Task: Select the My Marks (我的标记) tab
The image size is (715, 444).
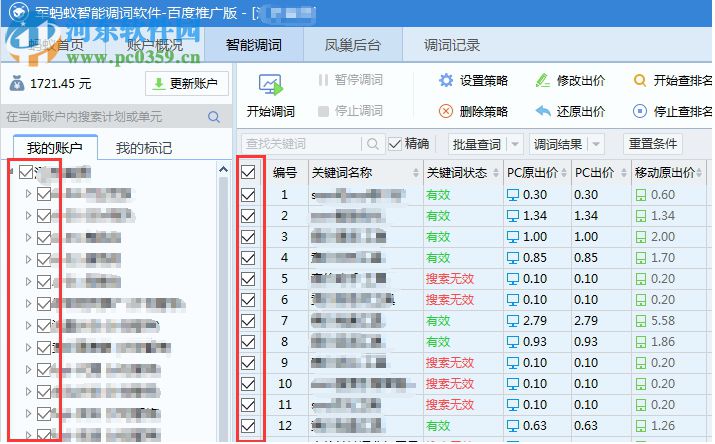Action: 144,148
